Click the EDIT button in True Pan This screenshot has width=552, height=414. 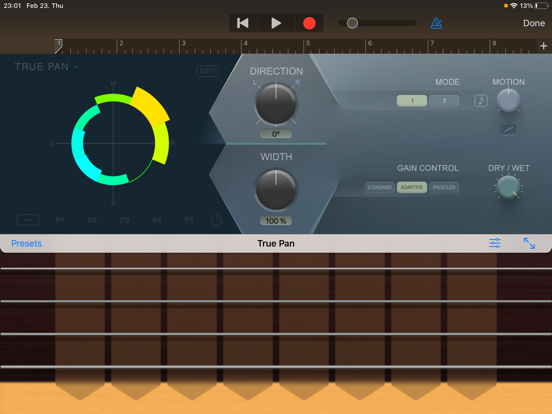(207, 71)
